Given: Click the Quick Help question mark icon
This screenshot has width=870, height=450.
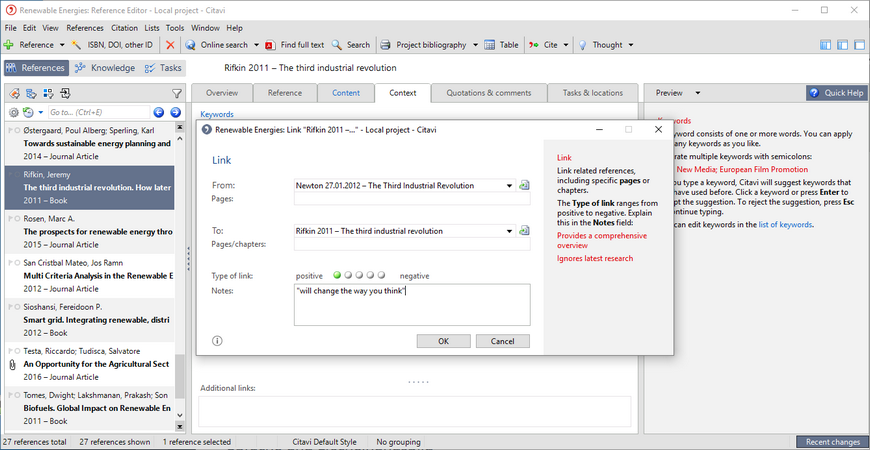Looking at the screenshot, I should click(814, 93).
